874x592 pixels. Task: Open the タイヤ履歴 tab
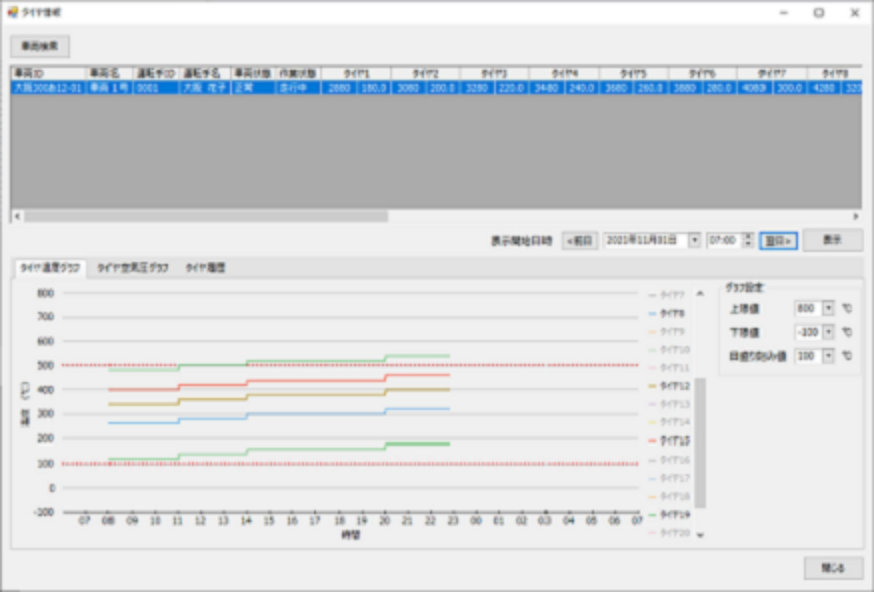pos(205,268)
